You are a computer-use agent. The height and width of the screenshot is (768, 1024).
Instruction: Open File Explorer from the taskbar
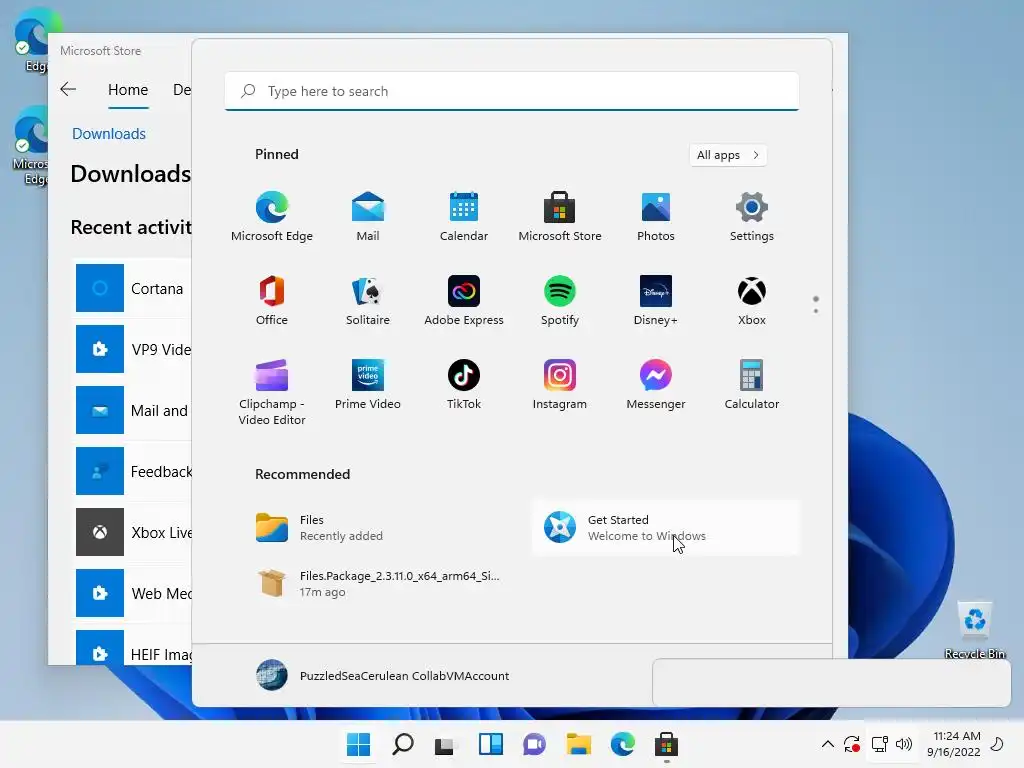tap(579, 744)
